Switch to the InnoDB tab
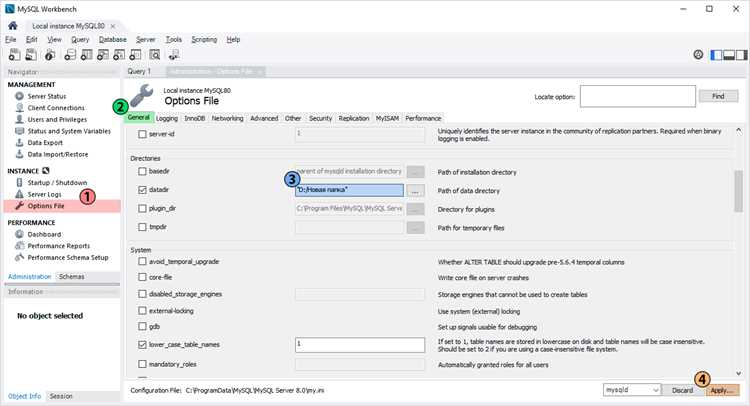 pos(195,118)
